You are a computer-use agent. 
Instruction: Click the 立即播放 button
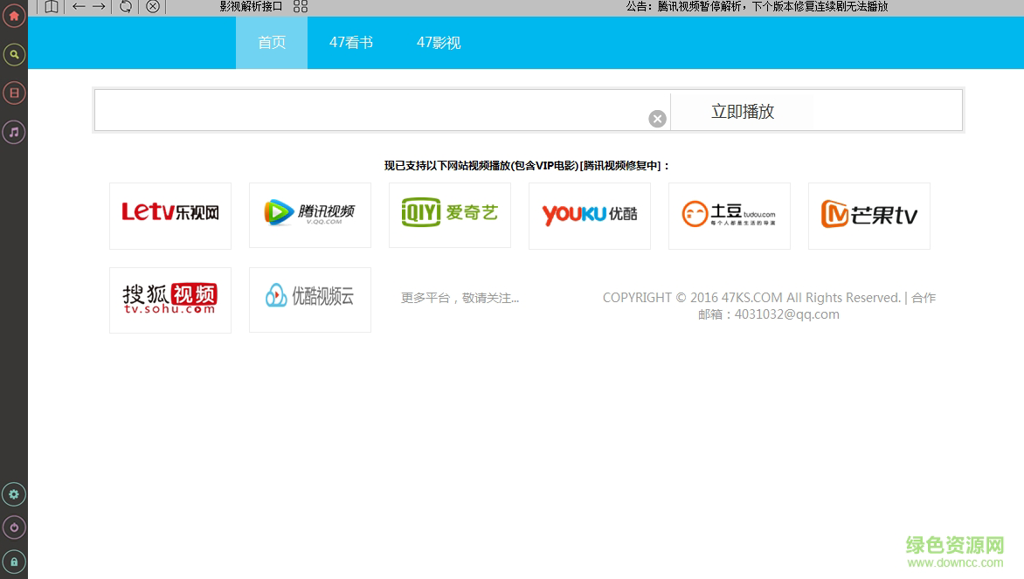(743, 112)
